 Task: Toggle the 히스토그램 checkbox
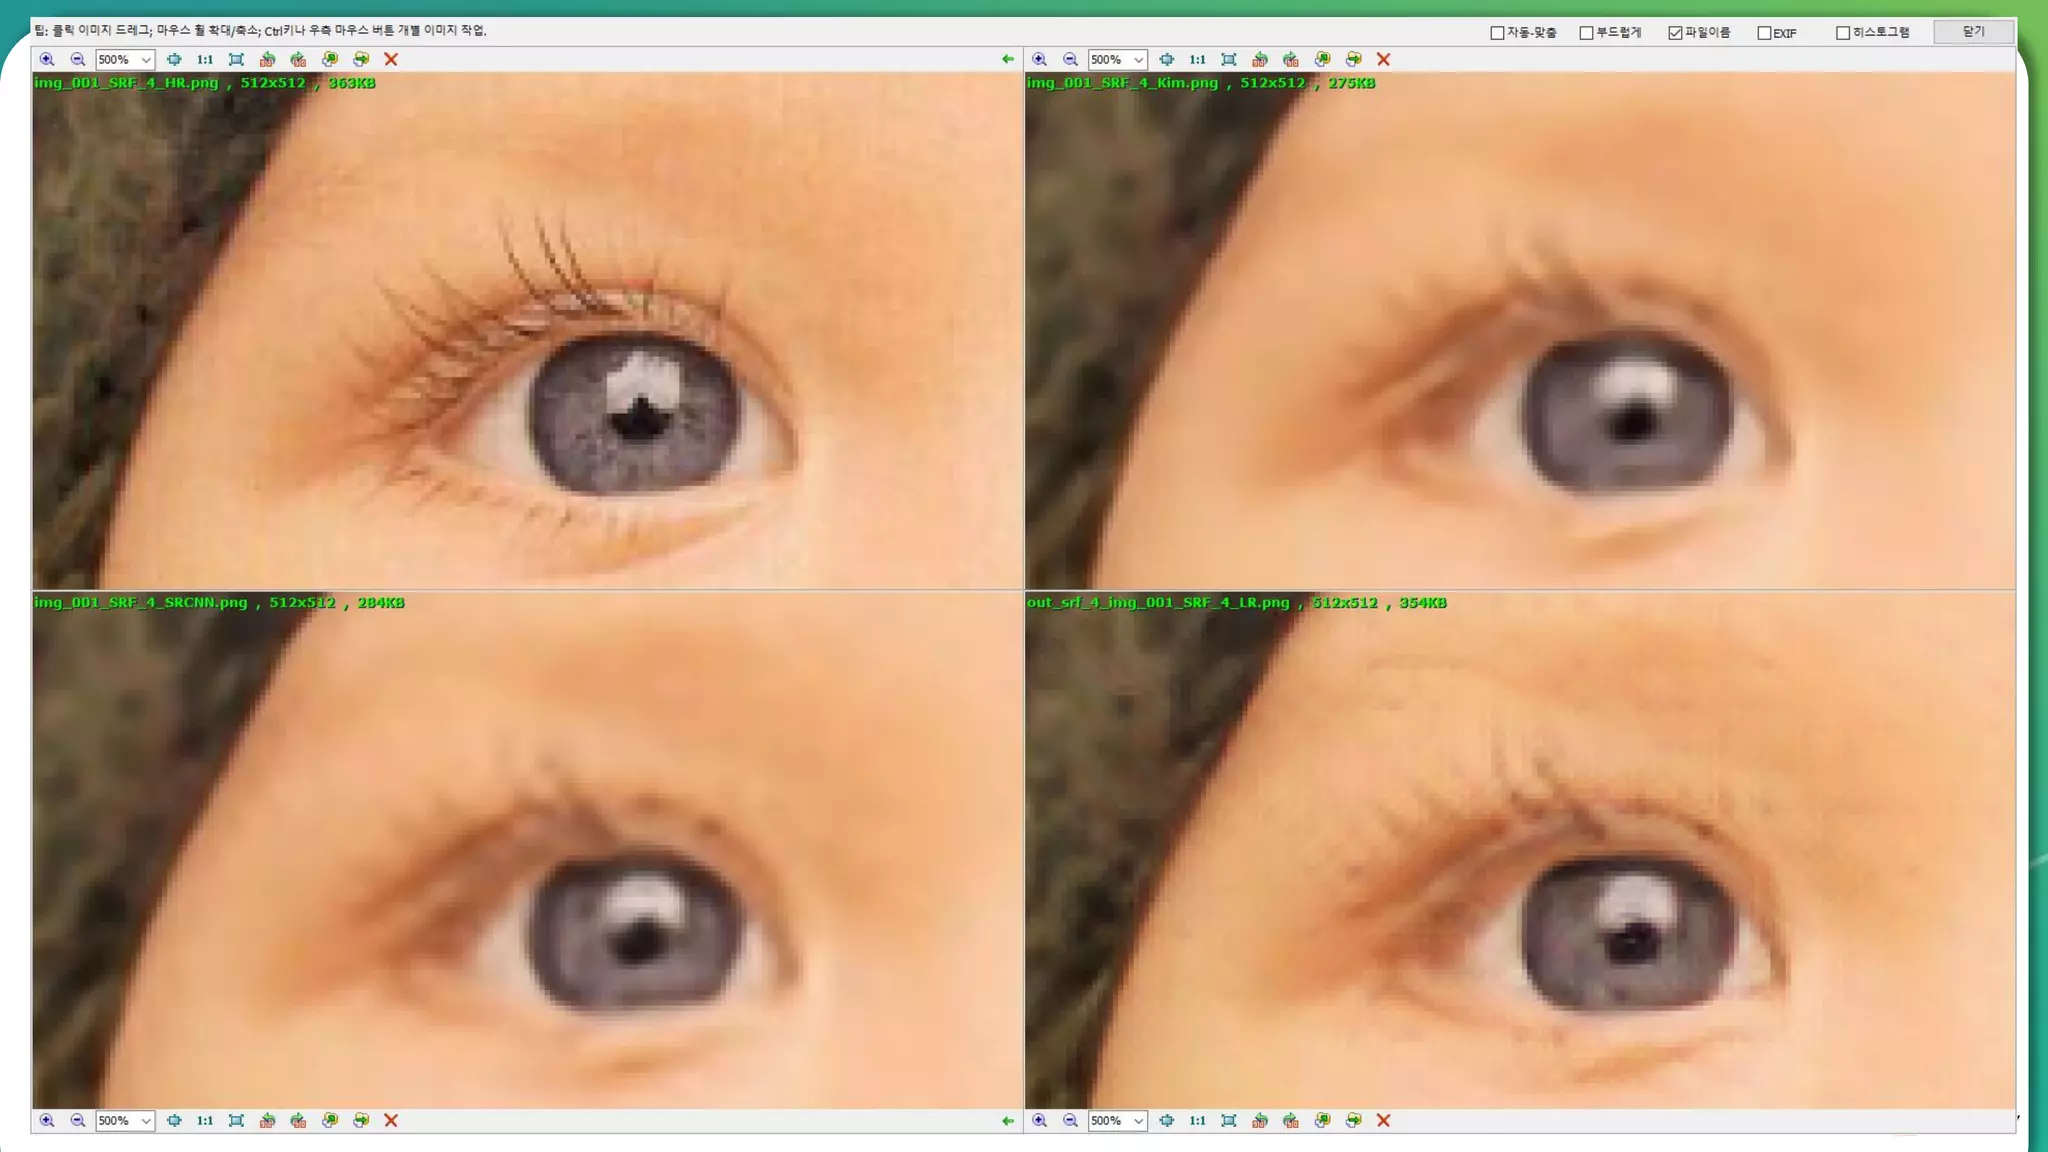tap(1843, 33)
